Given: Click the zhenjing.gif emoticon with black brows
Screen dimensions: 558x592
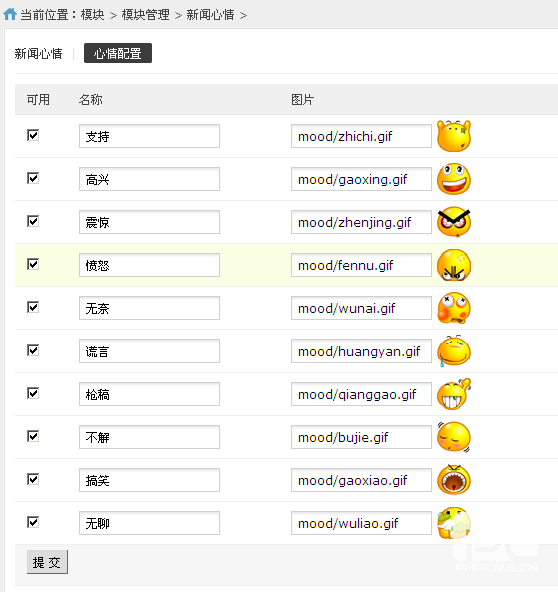Looking at the screenshot, I should tap(454, 222).
